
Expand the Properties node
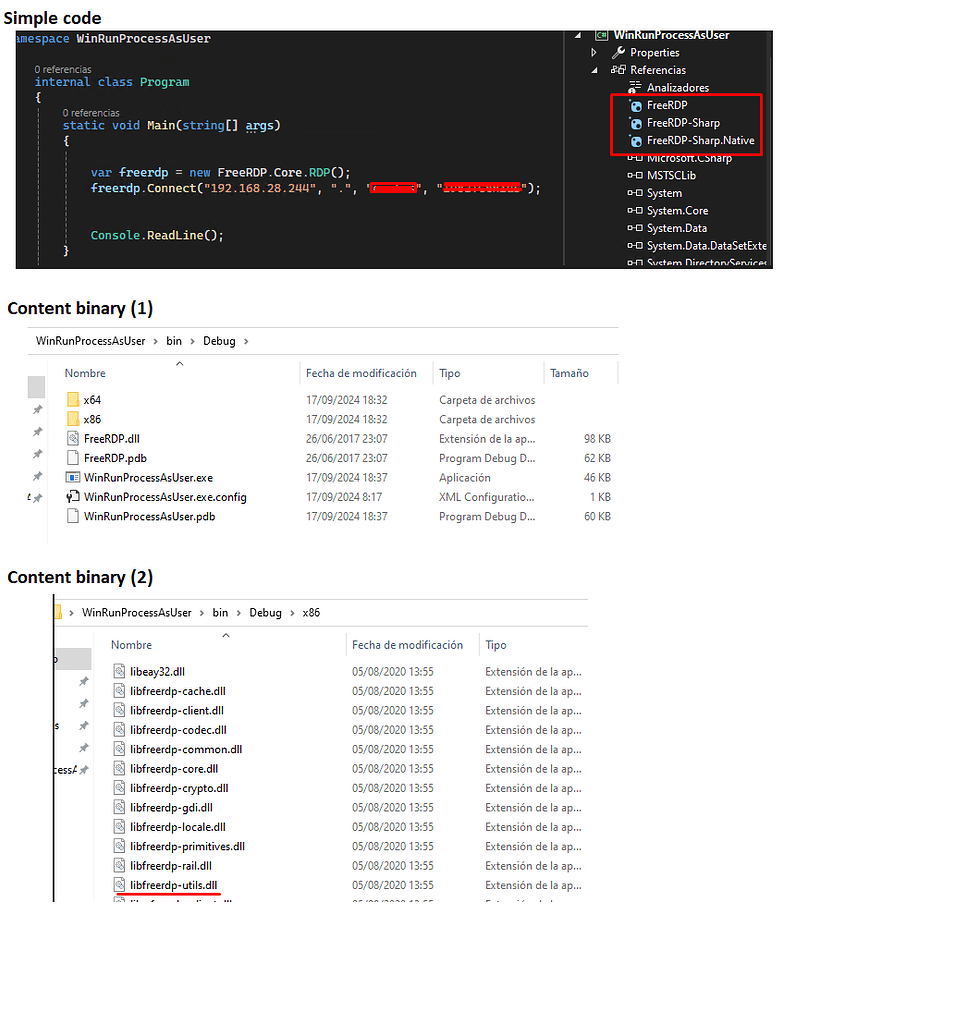pyautogui.click(x=593, y=52)
